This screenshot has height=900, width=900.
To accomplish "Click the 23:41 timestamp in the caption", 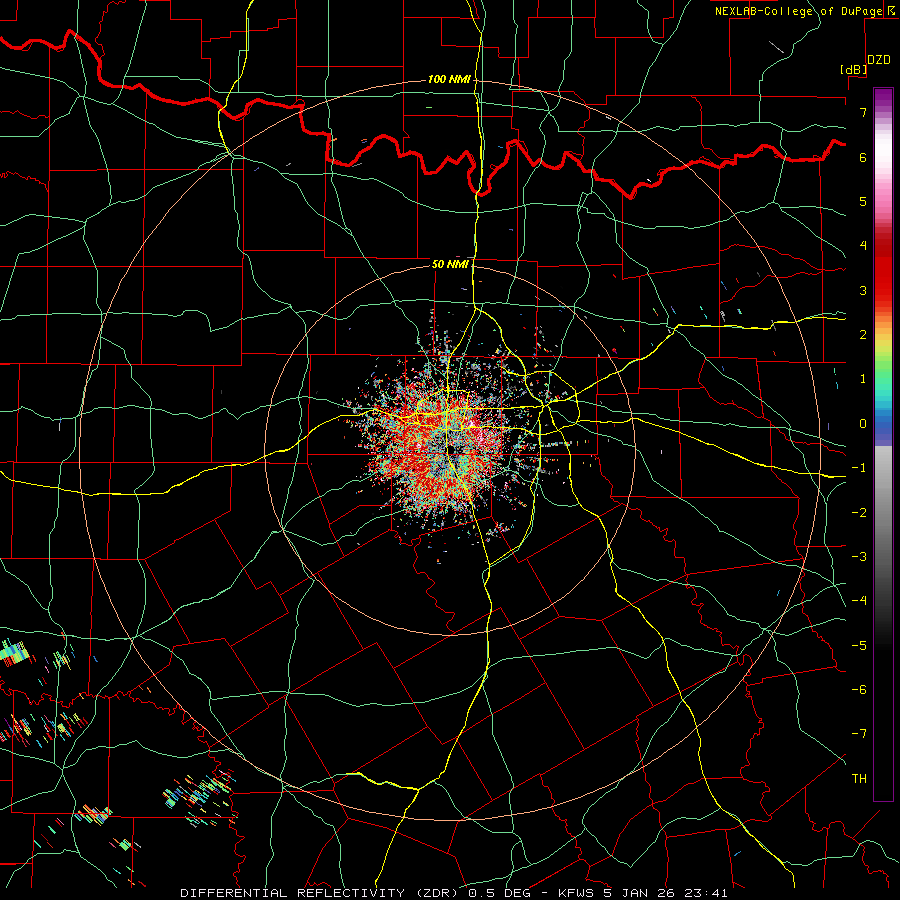I will (707, 893).
